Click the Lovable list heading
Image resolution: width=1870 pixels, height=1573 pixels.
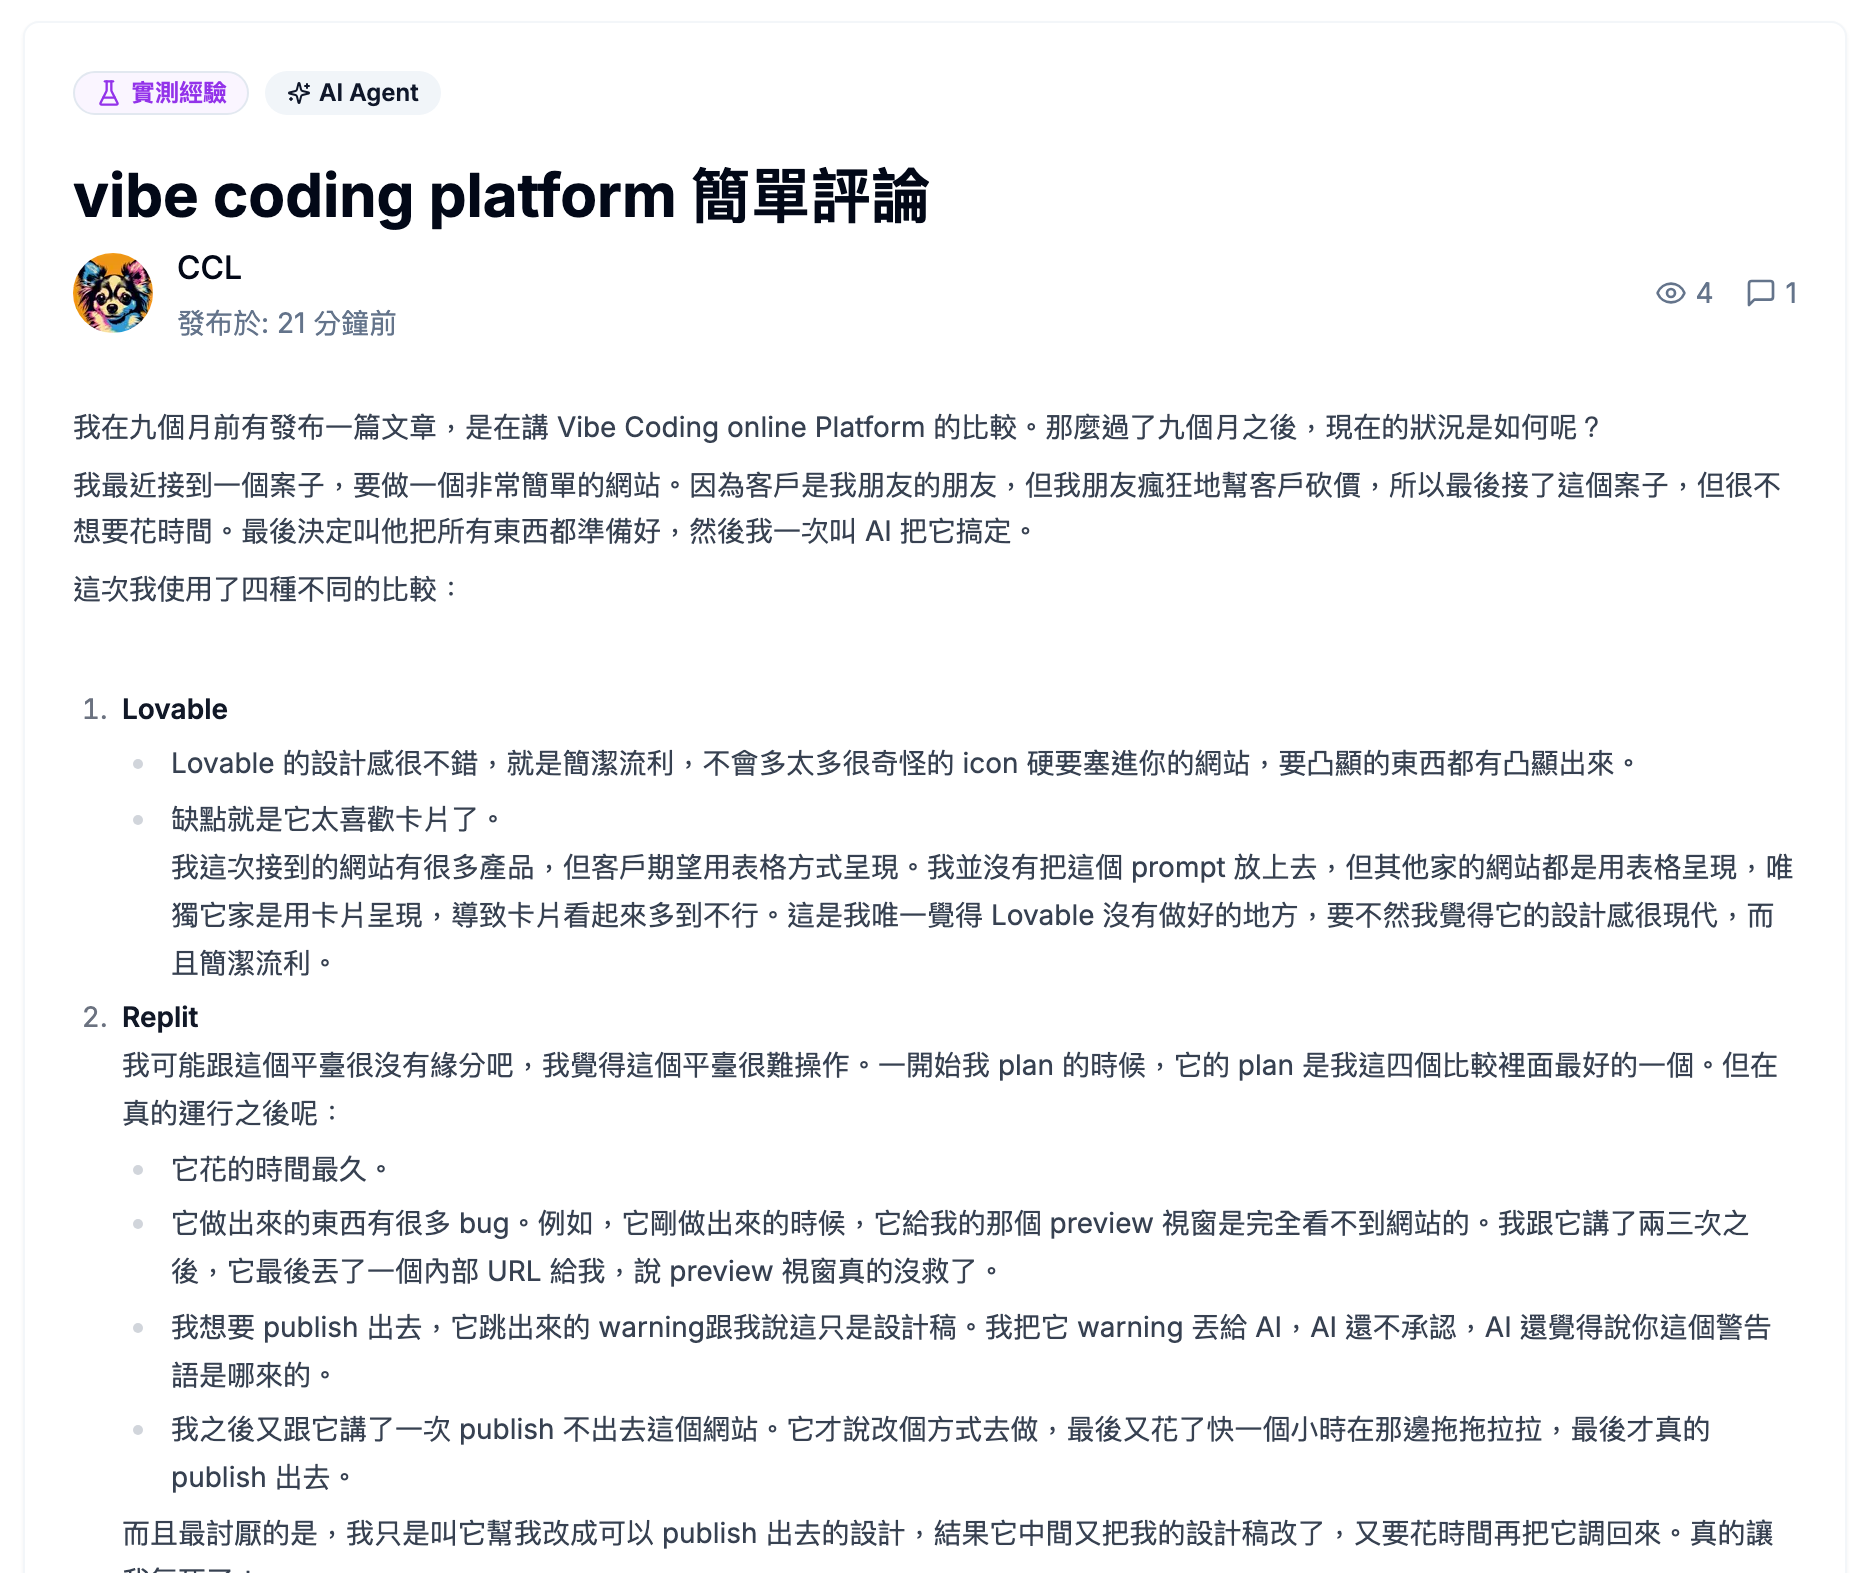175,709
